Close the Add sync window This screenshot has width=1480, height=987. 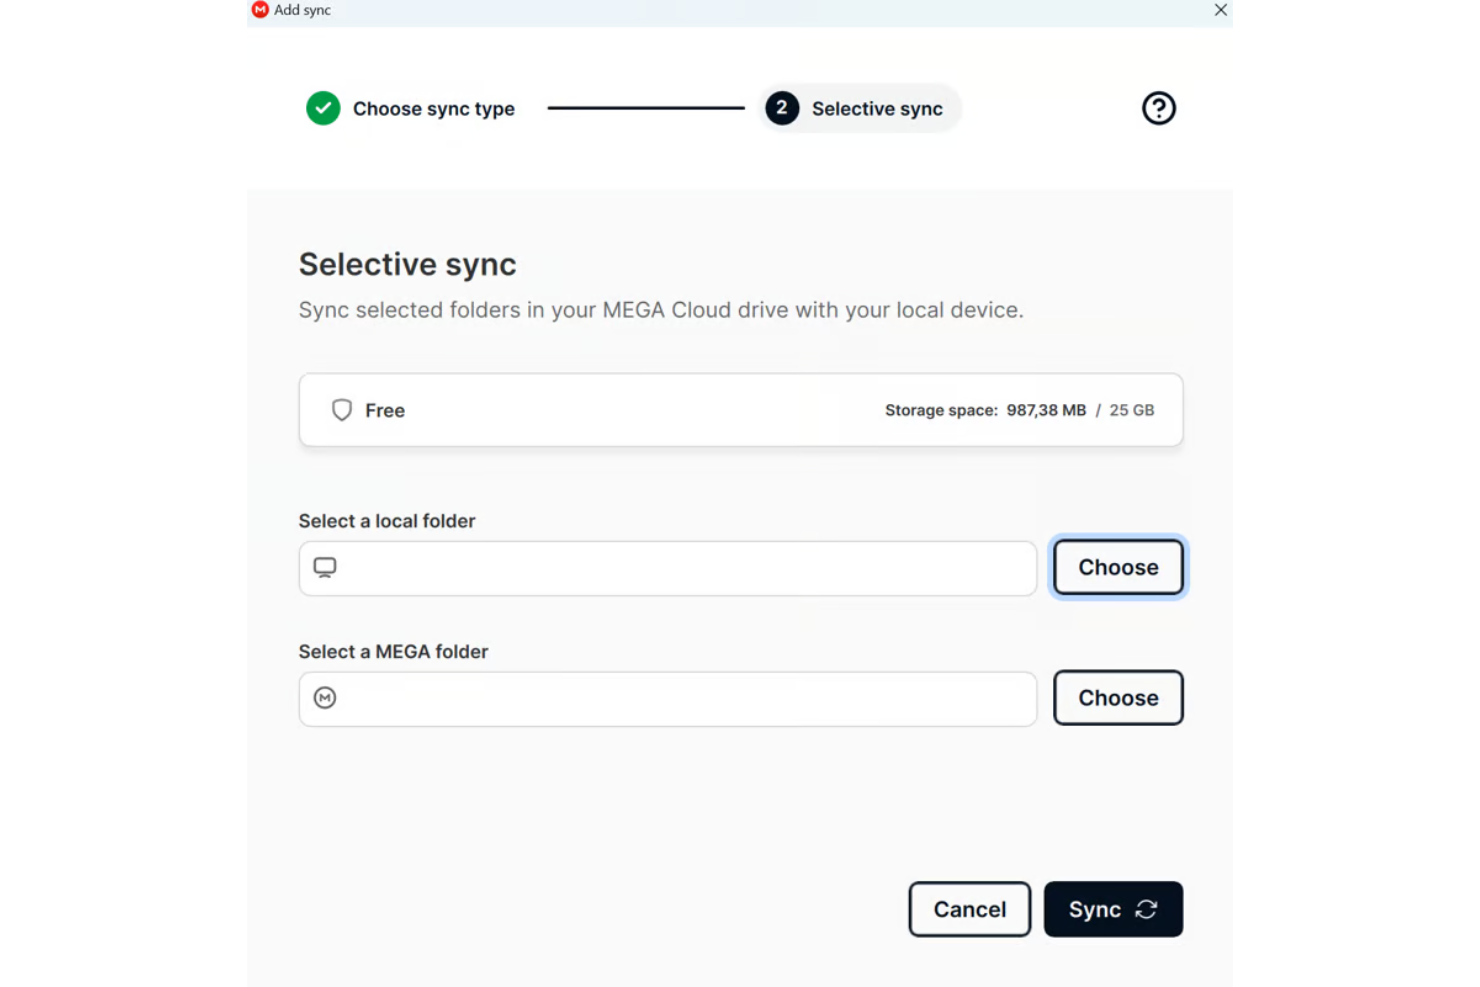1220,10
